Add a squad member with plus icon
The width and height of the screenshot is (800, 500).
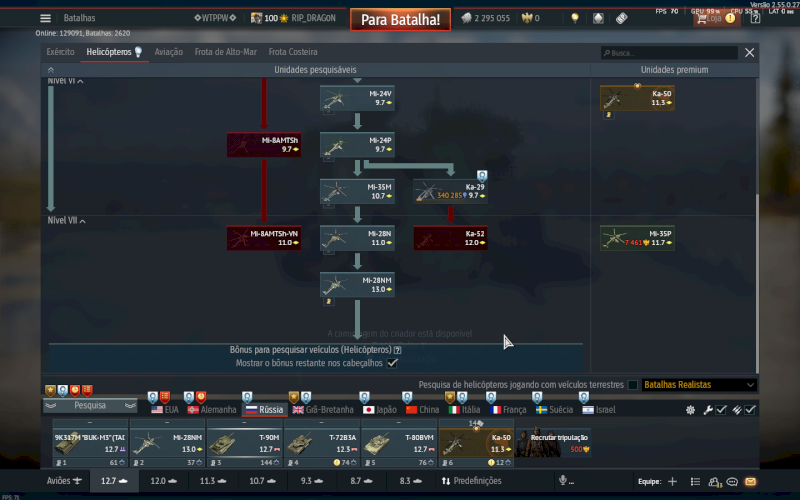[x=672, y=481]
